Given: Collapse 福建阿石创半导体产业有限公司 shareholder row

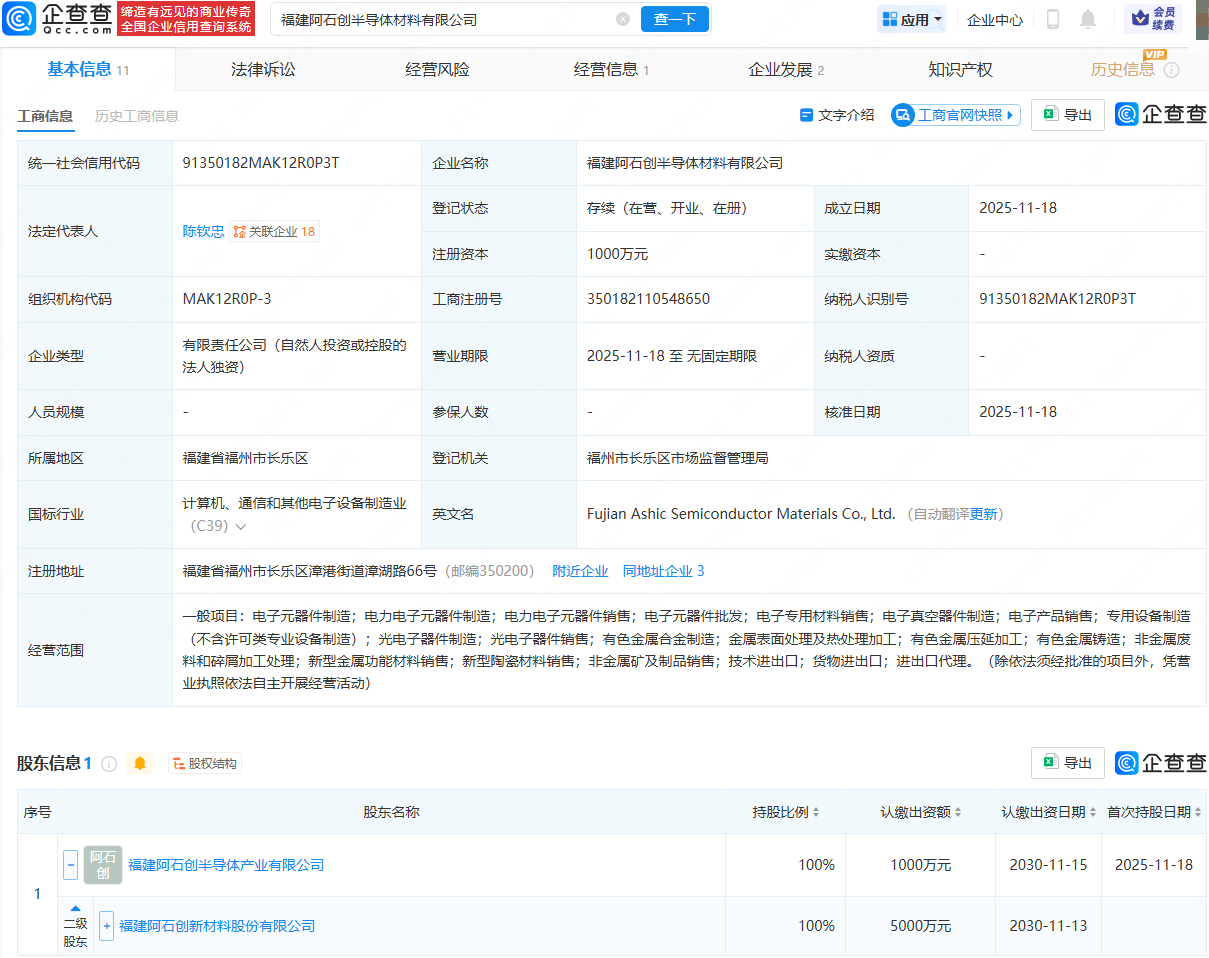Looking at the screenshot, I should pos(69,865).
